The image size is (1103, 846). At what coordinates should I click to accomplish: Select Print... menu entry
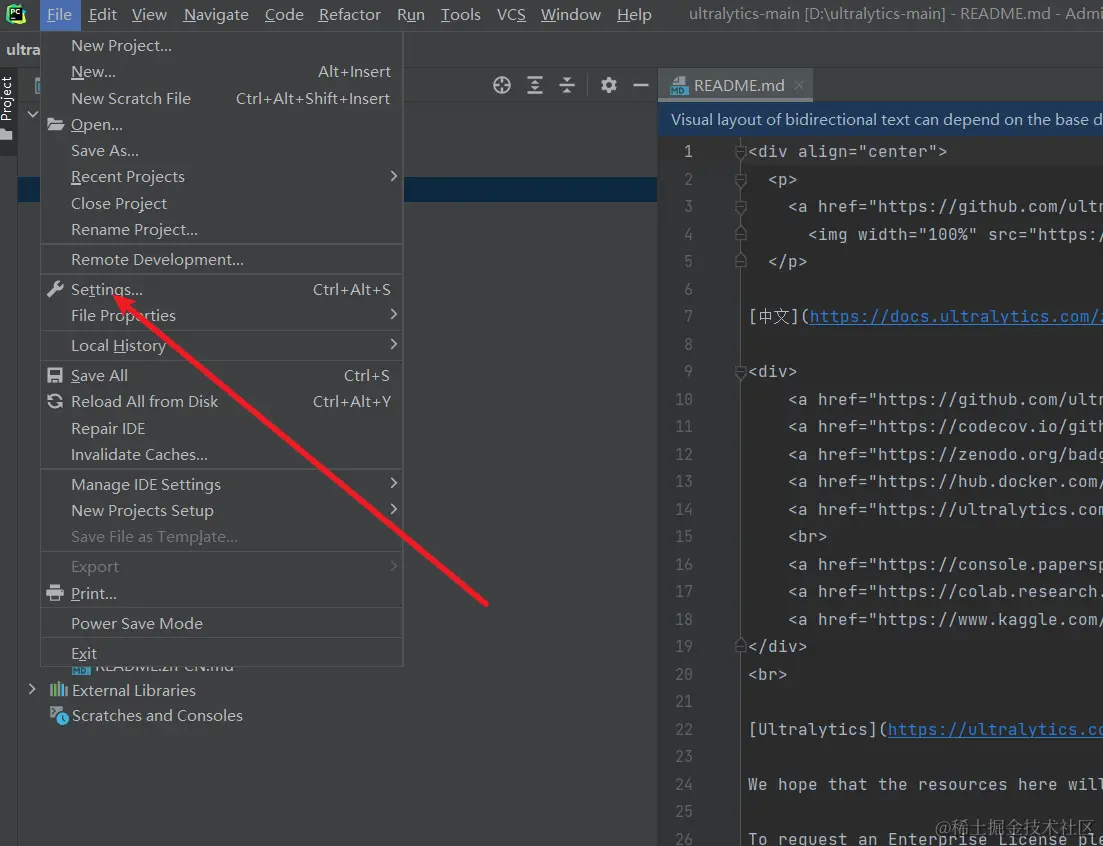[222, 594]
